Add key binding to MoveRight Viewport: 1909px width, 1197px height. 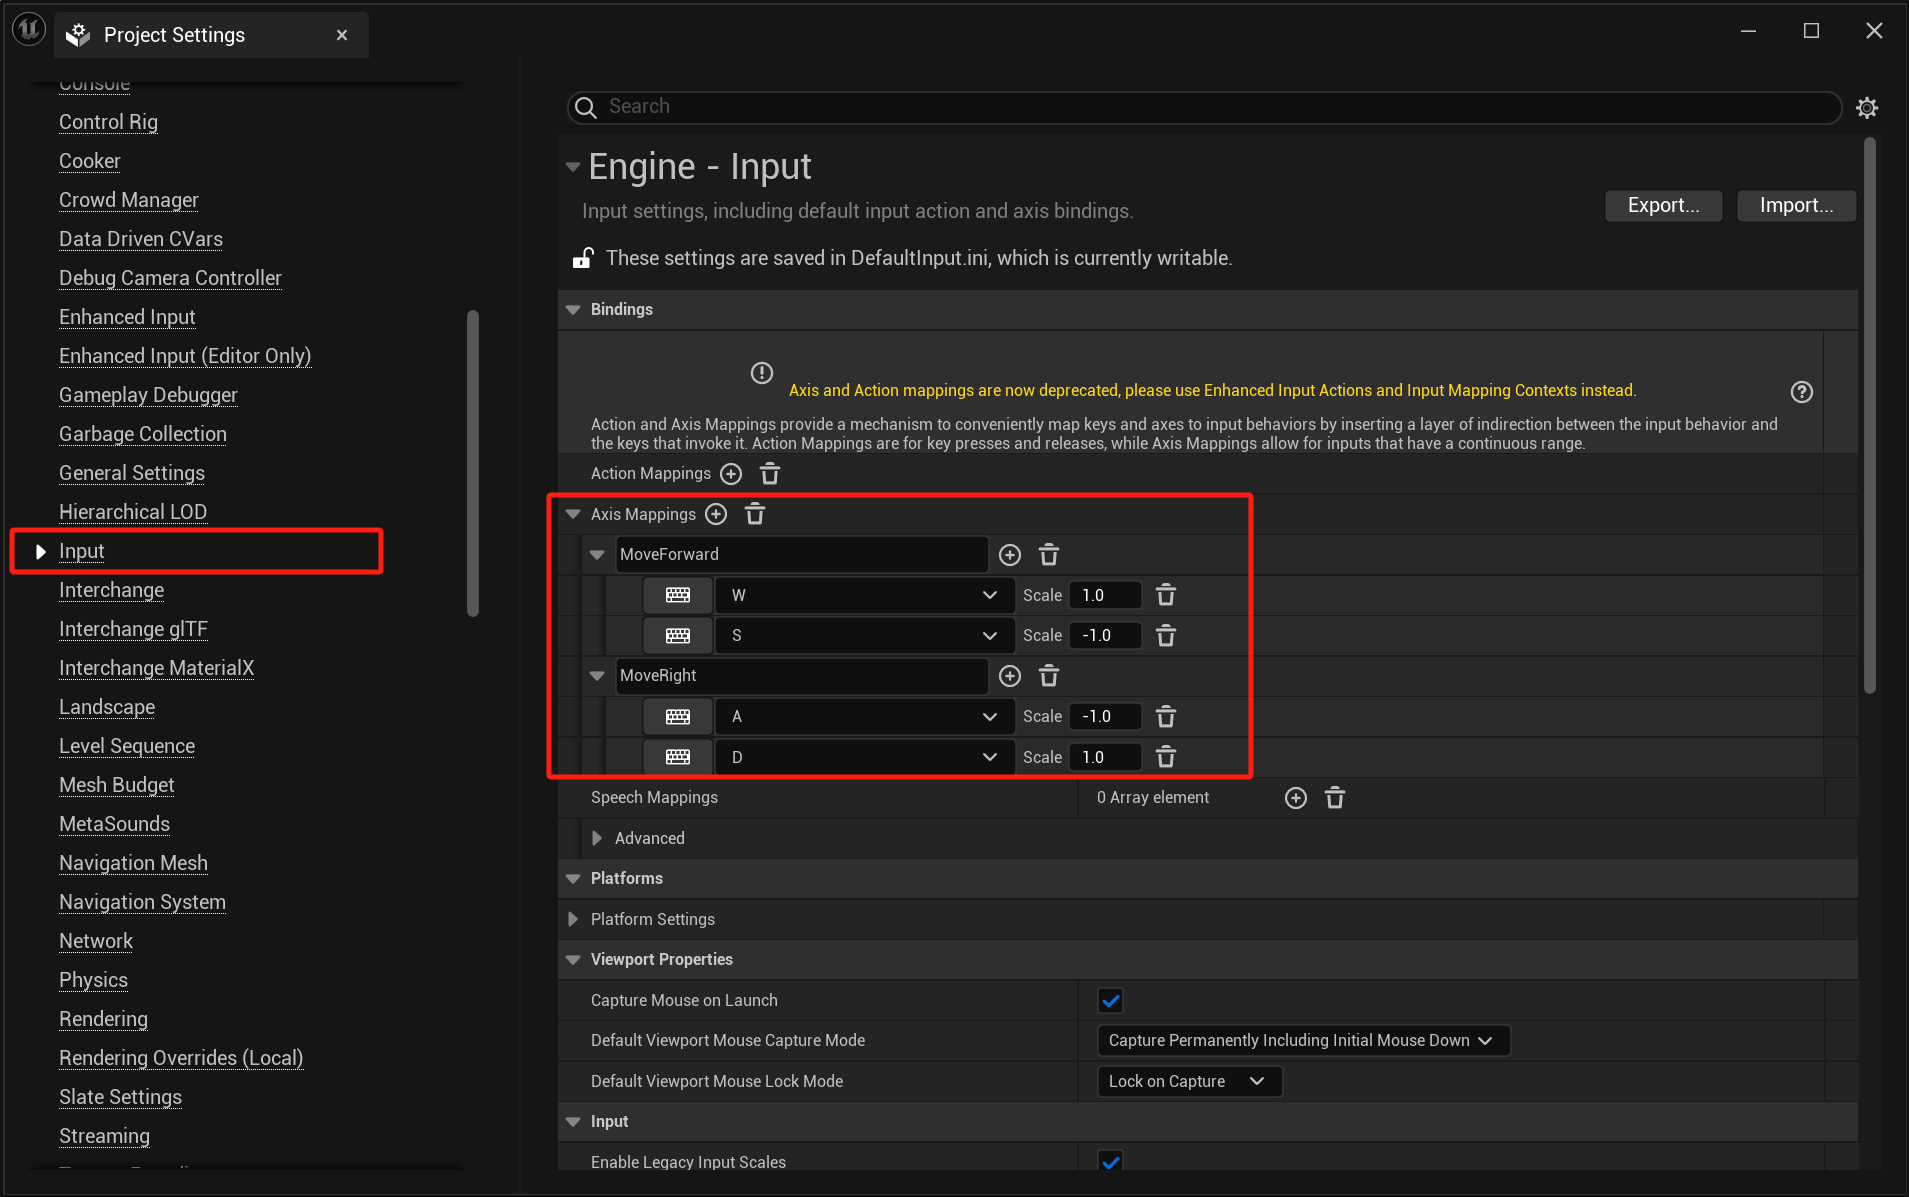(x=1010, y=676)
